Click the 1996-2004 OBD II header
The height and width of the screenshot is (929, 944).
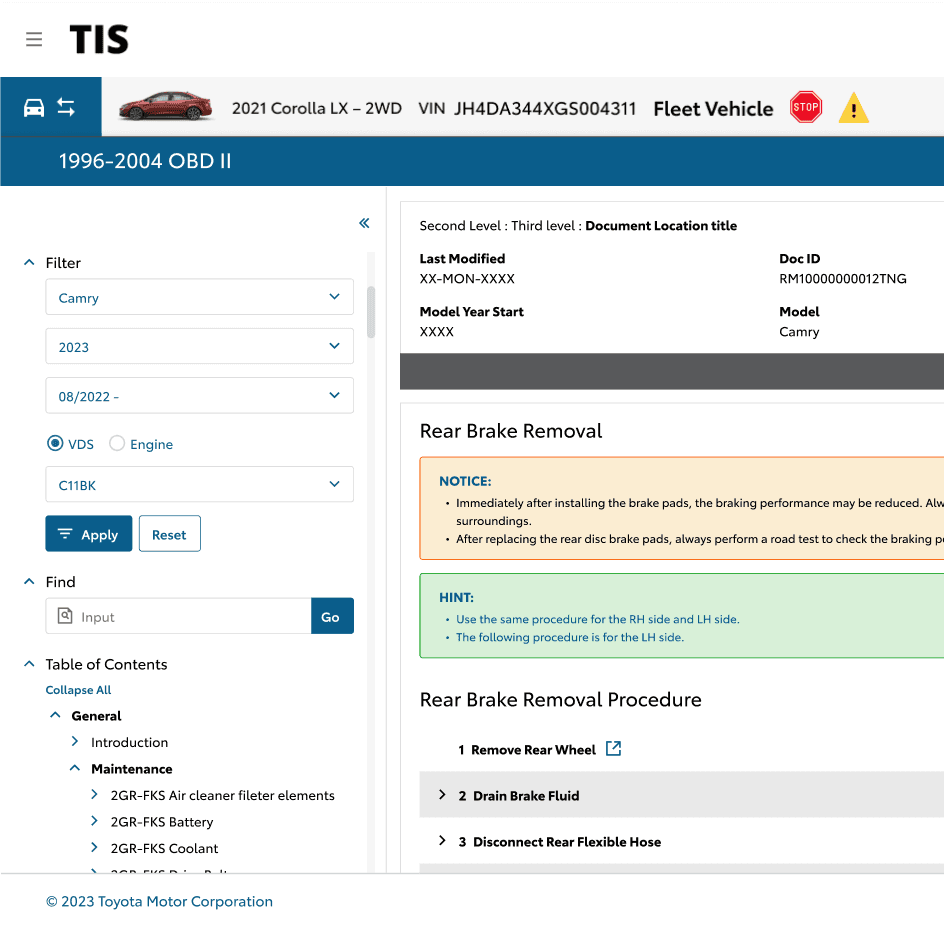coord(145,161)
